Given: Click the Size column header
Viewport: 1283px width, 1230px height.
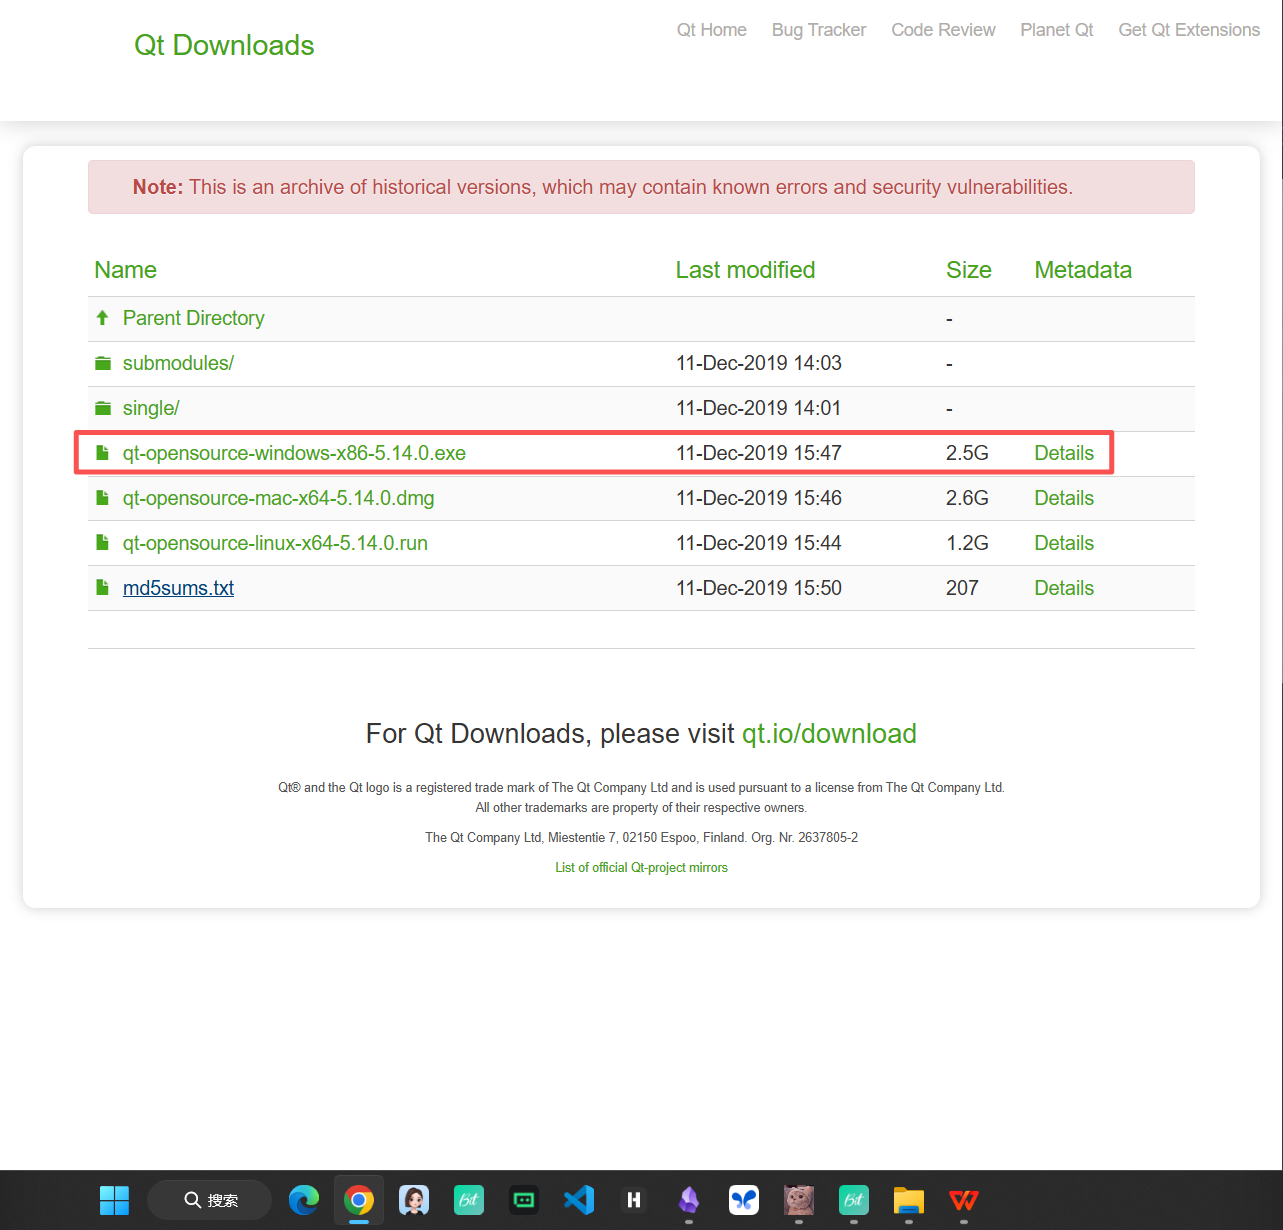Looking at the screenshot, I should 969,270.
